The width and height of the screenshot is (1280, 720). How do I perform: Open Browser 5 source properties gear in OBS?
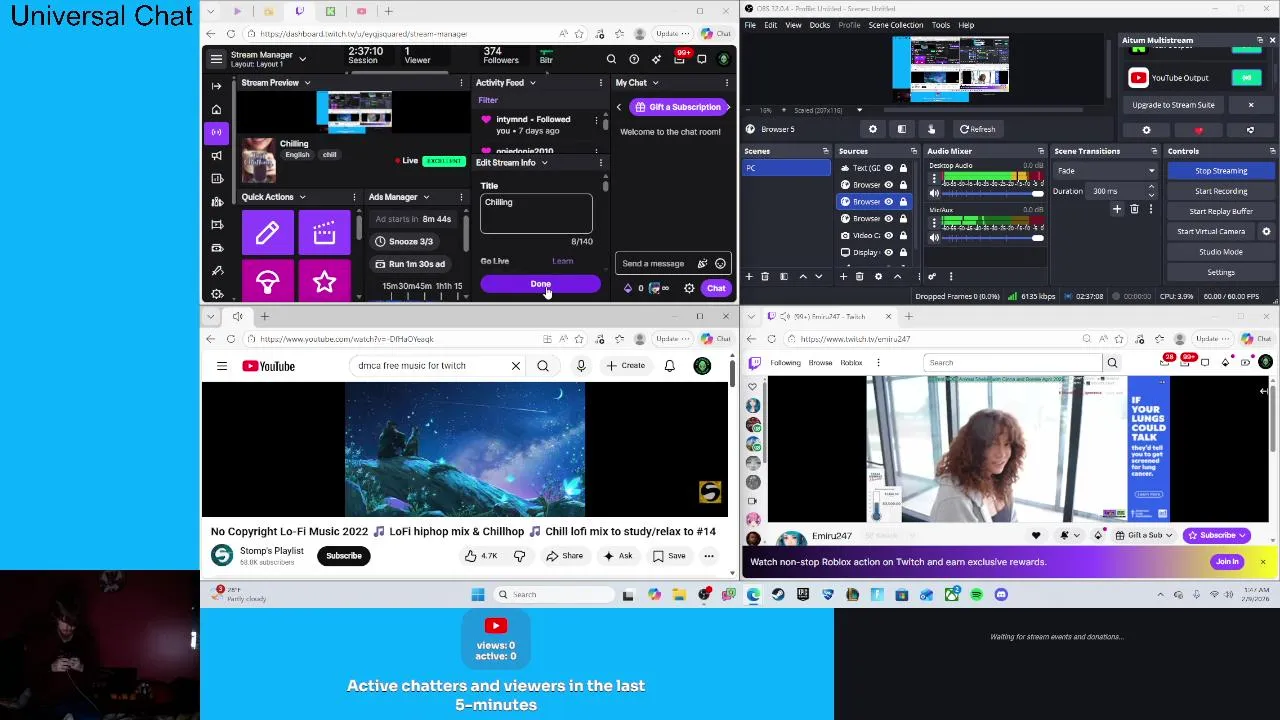873,129
